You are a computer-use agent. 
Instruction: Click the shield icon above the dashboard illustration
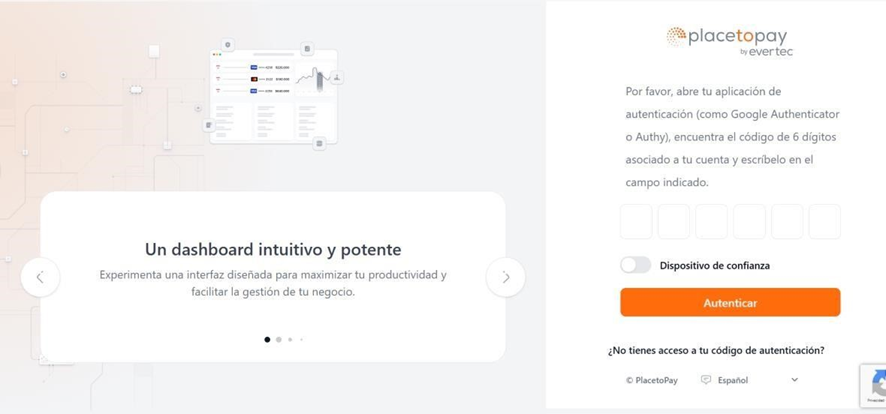pos(228,45)
